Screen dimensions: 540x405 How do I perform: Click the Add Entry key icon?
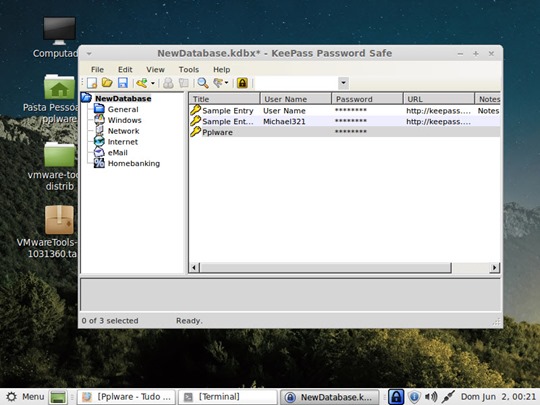pos(142,83)
